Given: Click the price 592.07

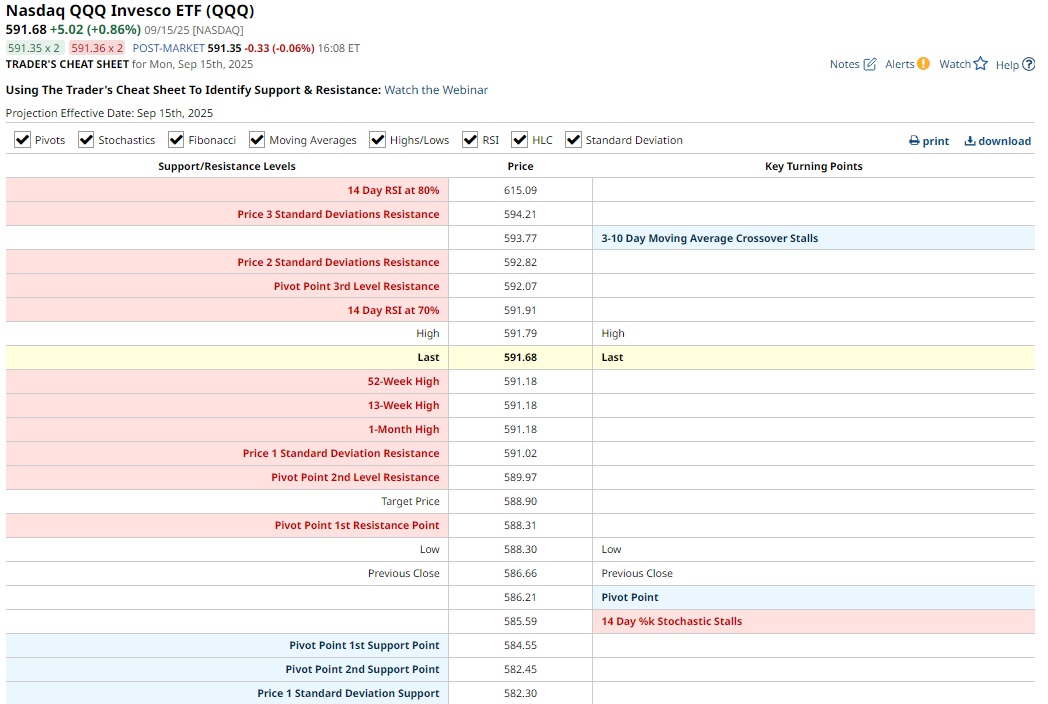Looking at the screenshot, I should 521,286.
